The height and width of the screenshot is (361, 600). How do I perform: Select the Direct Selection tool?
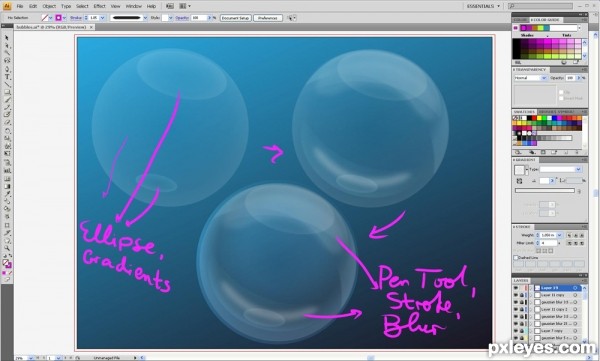(x=7, y=46)
